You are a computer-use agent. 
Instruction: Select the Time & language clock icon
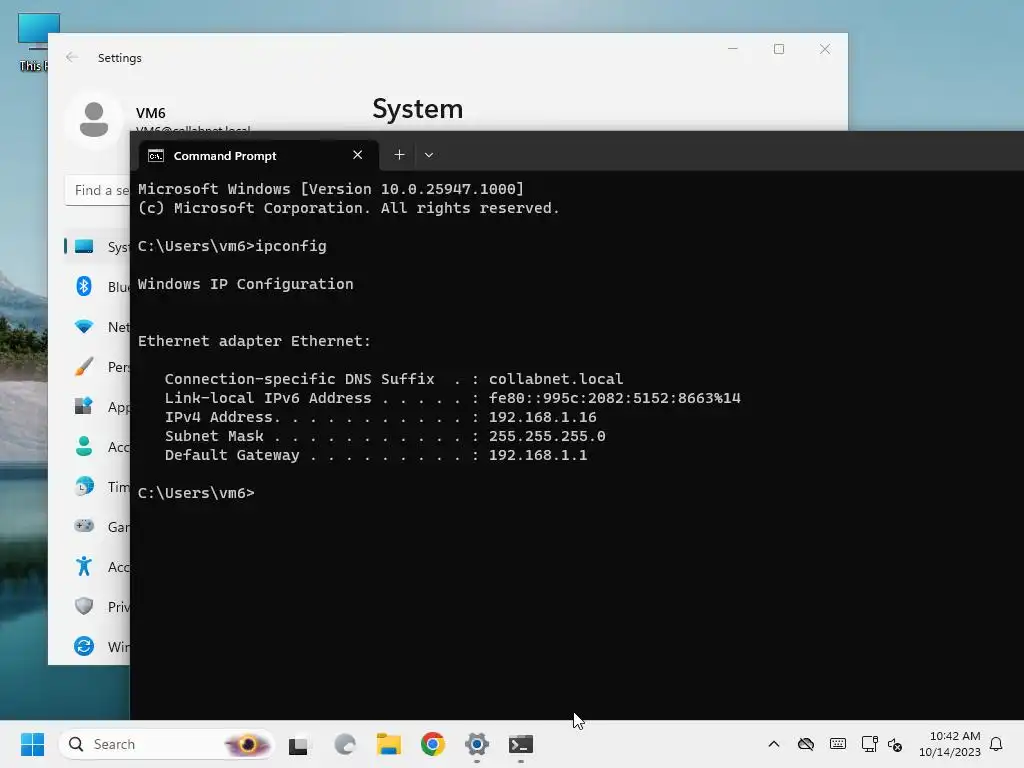tap(84, 487)
